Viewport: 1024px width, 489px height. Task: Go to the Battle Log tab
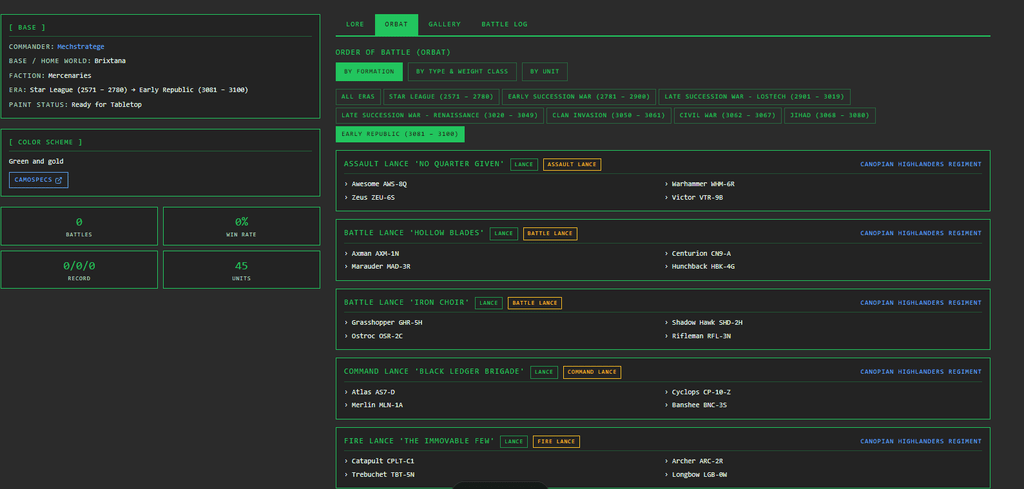click(x=504, y=24)
